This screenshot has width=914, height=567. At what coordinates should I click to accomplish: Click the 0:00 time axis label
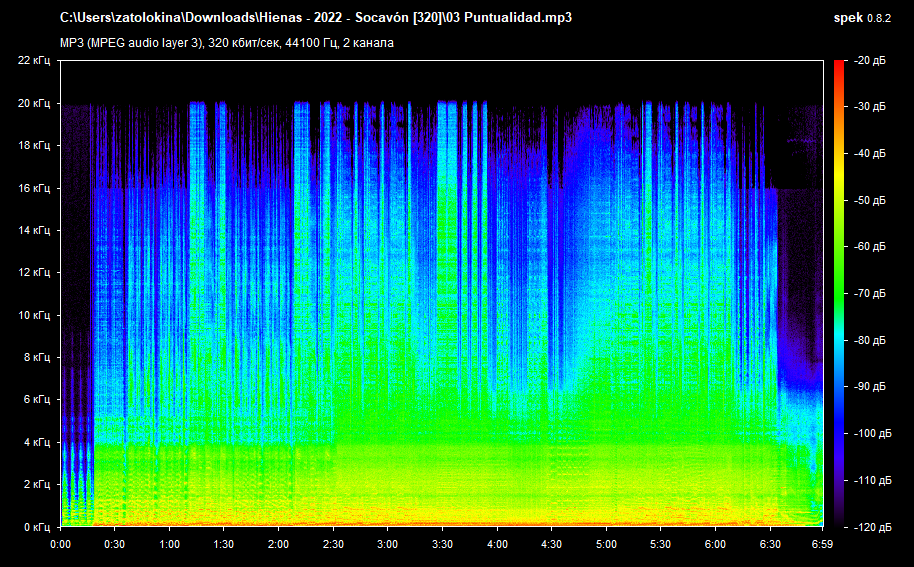point(60,544)
